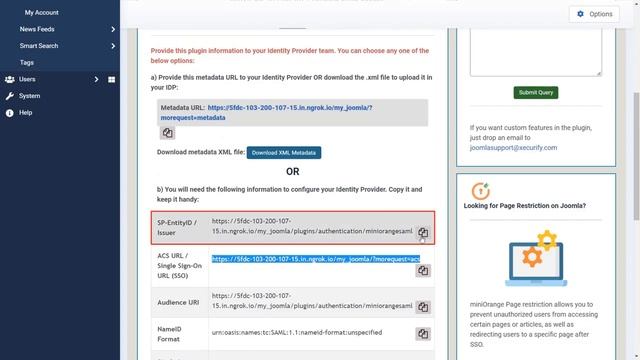Image resolution: width=640 pixels, height=360 pixels.
Task: Open Tags menu item
Action: click(x=27, y=63)
